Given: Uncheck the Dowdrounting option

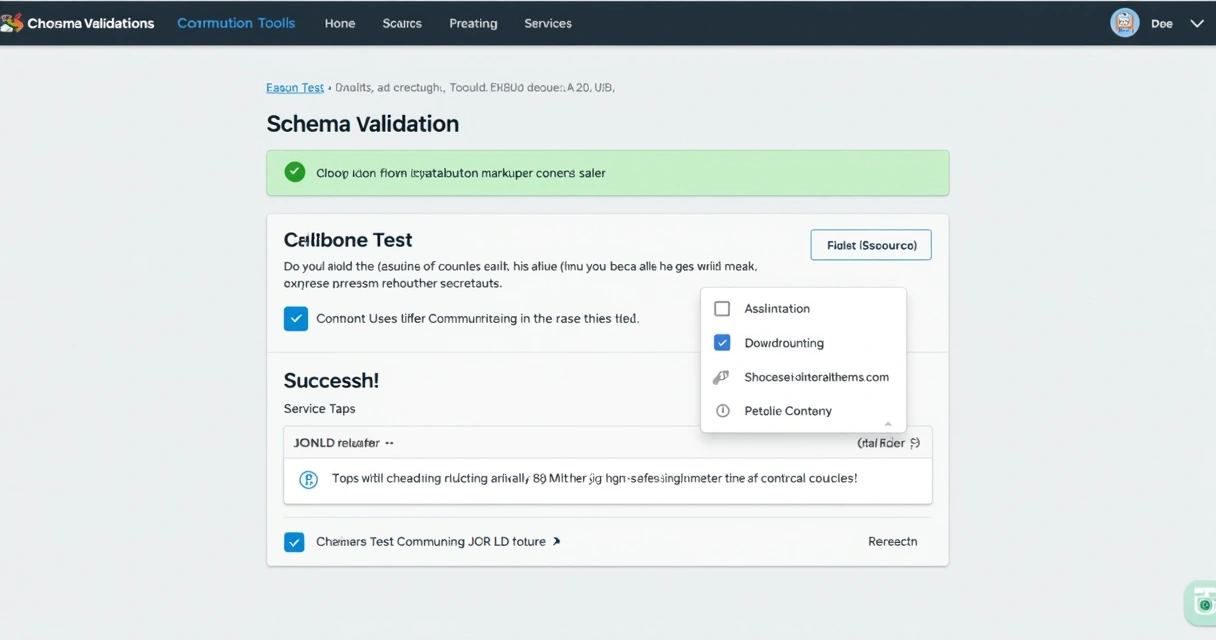Looking at the screenshot, I should (x=722, y=343).
